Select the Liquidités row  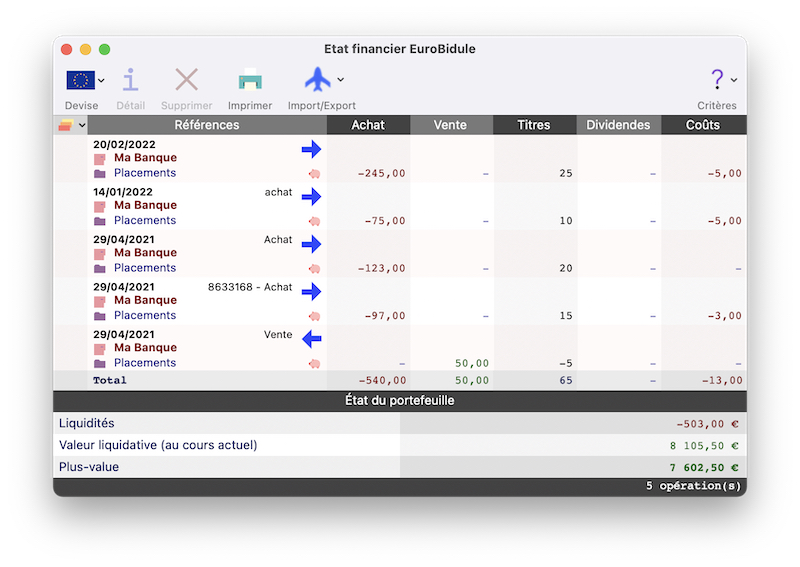[x=399, y=423]
